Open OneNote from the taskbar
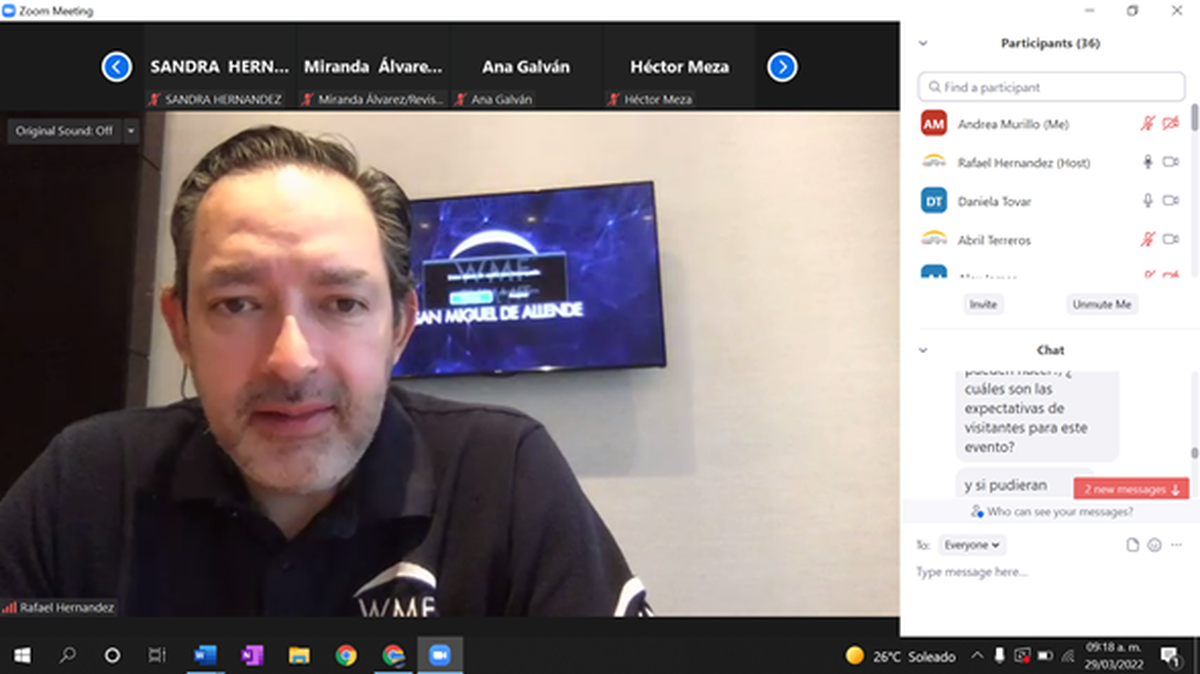This screenshot has height=674, width=1200. (x=251, y=655)
